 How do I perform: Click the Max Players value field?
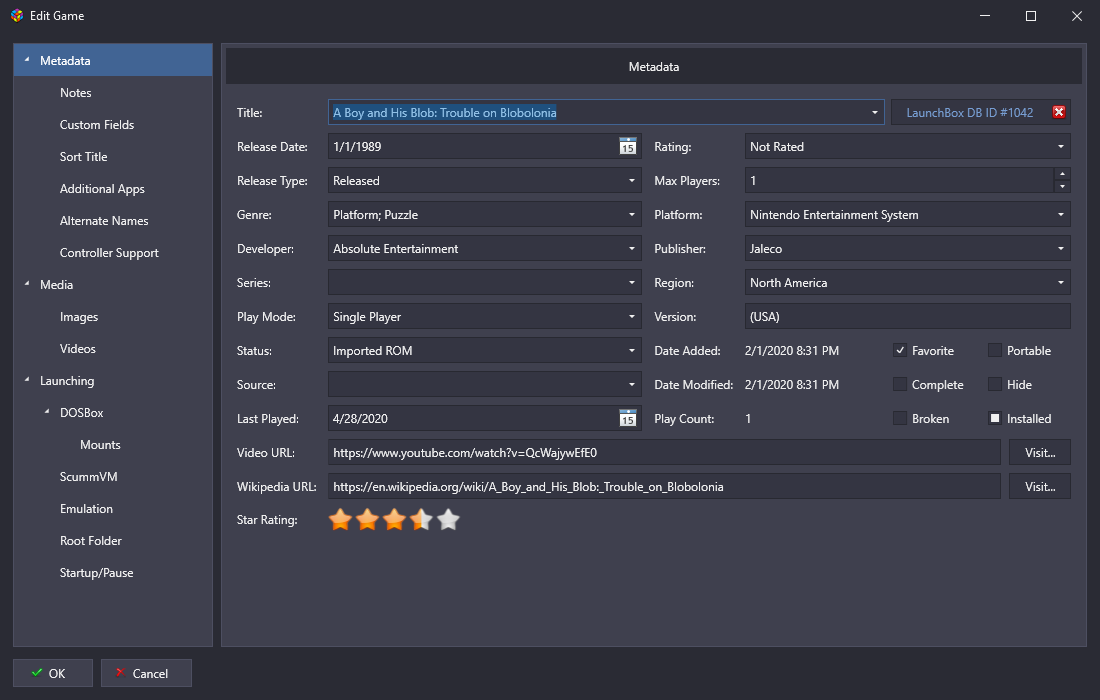click(x=899, y=180)
